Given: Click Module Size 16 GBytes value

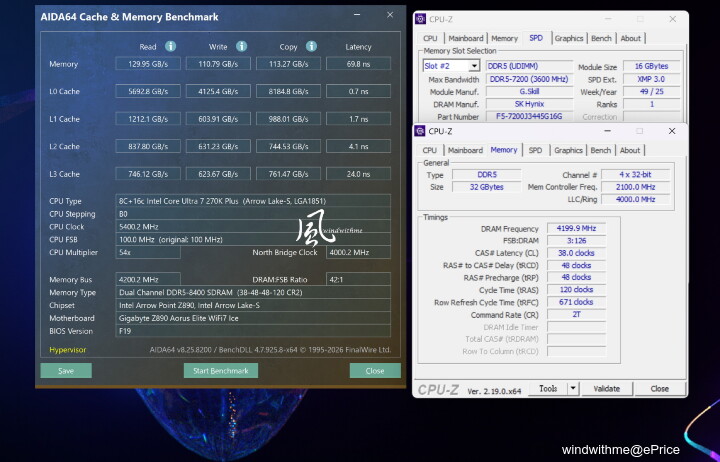Looking at the screenshot, I should tap(651, 66).
